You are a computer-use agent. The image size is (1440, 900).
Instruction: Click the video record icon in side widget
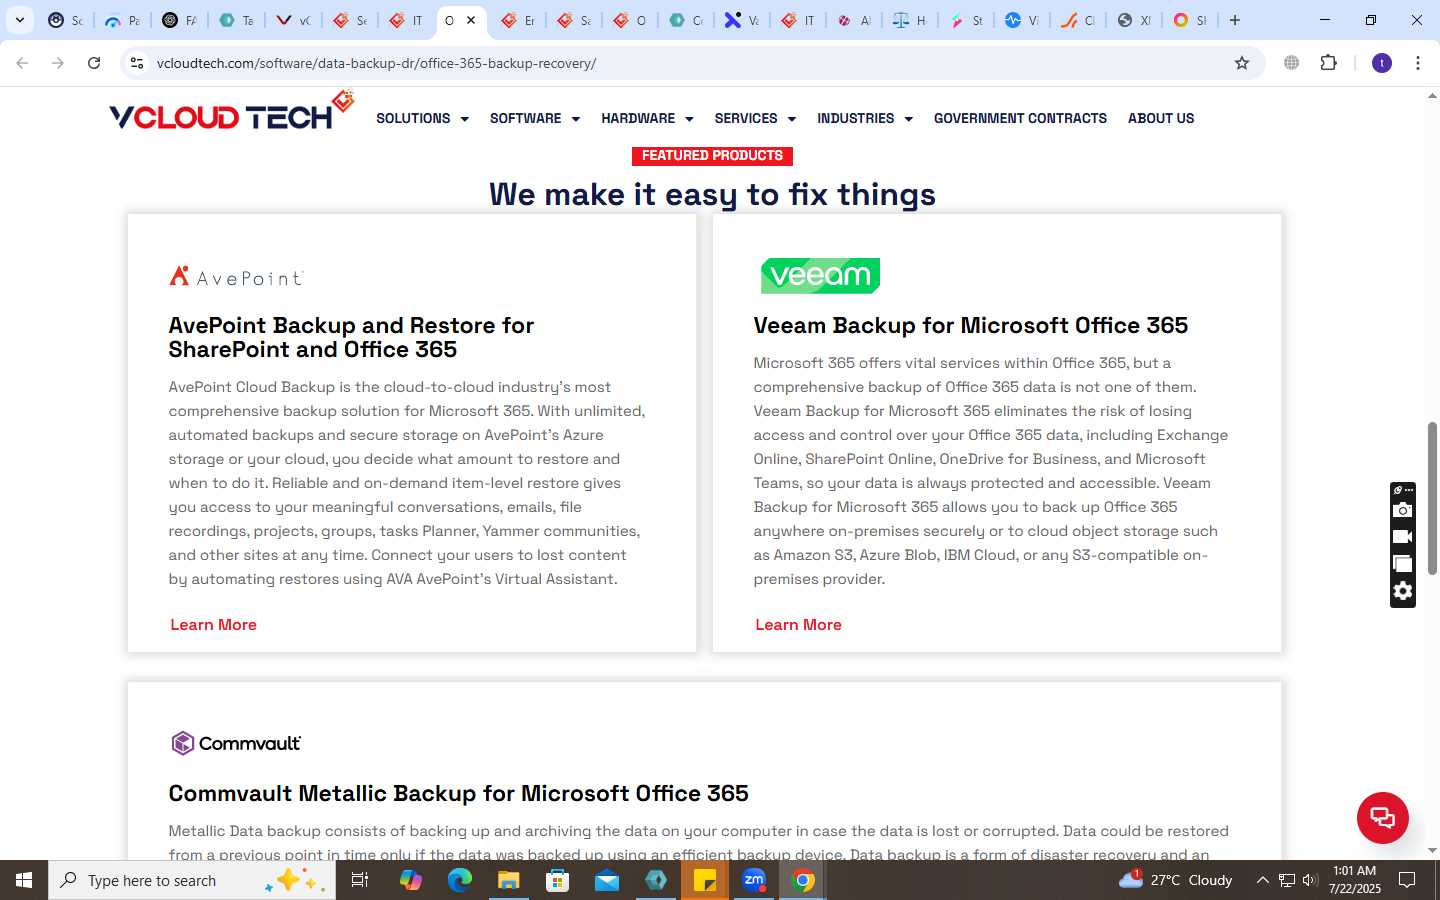tap(1403, 537)
